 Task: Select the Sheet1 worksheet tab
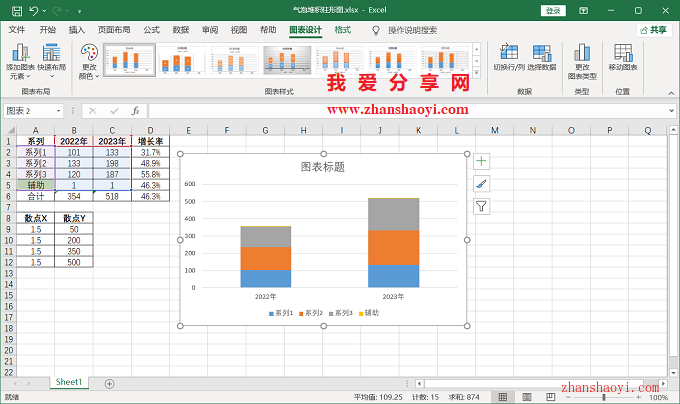pos(69,382)
